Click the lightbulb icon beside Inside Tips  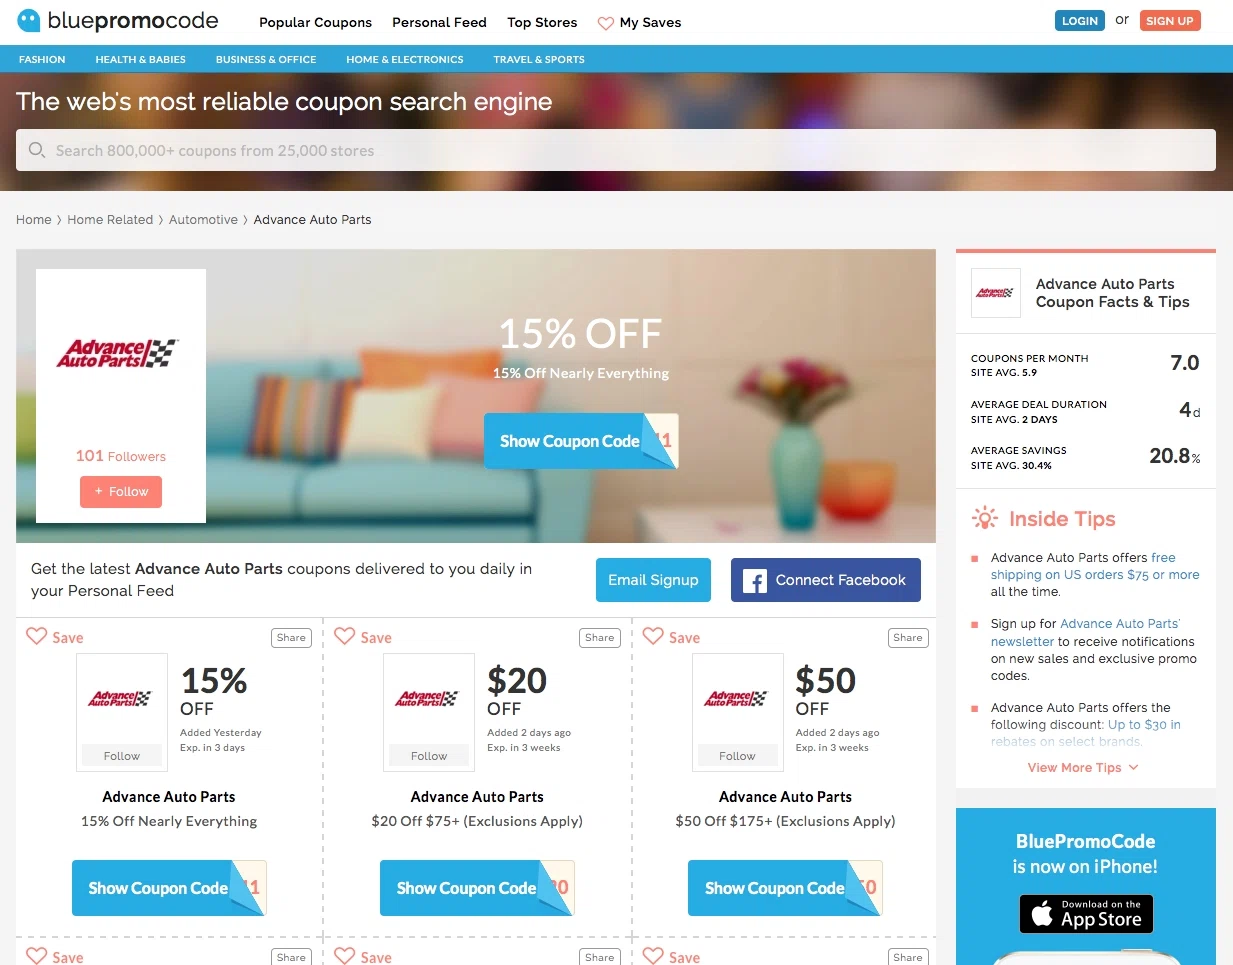[x=985, y=518]
